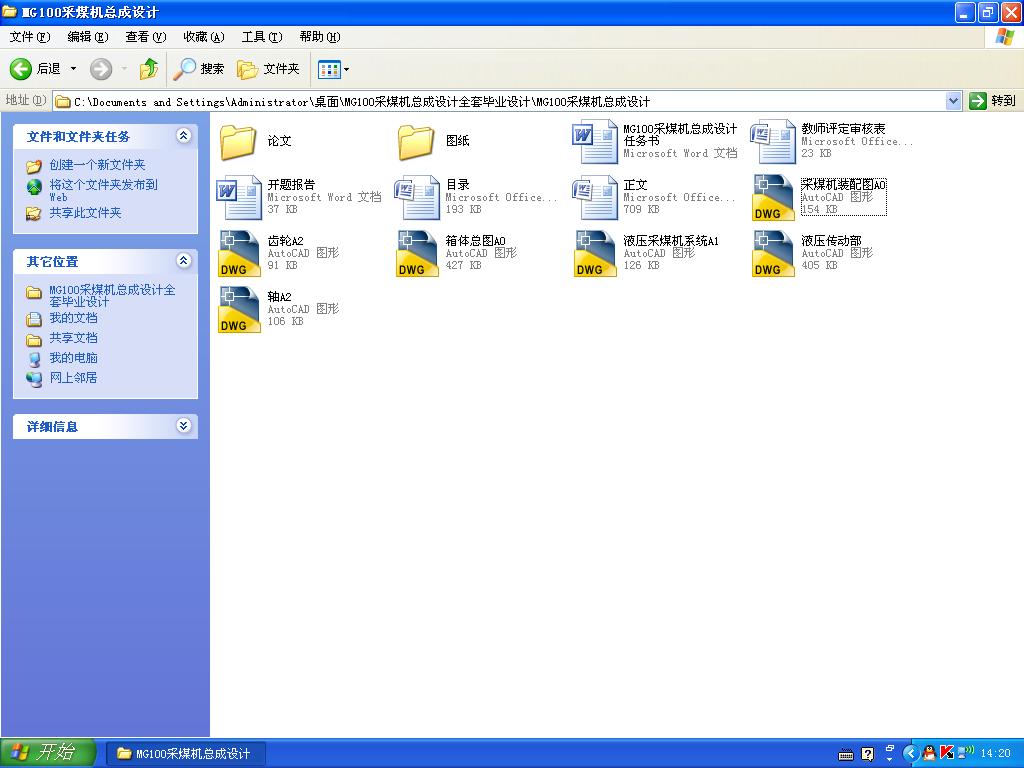Open the Back button history dropdown arrow
The height and width of the screenshot is (768, 1024).
pos(72,69)
